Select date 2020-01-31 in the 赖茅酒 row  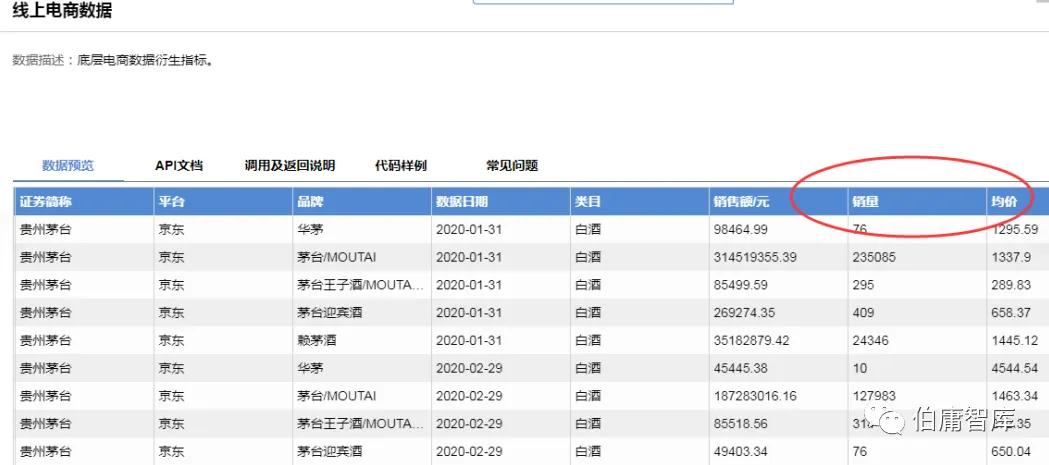point(469,341)
